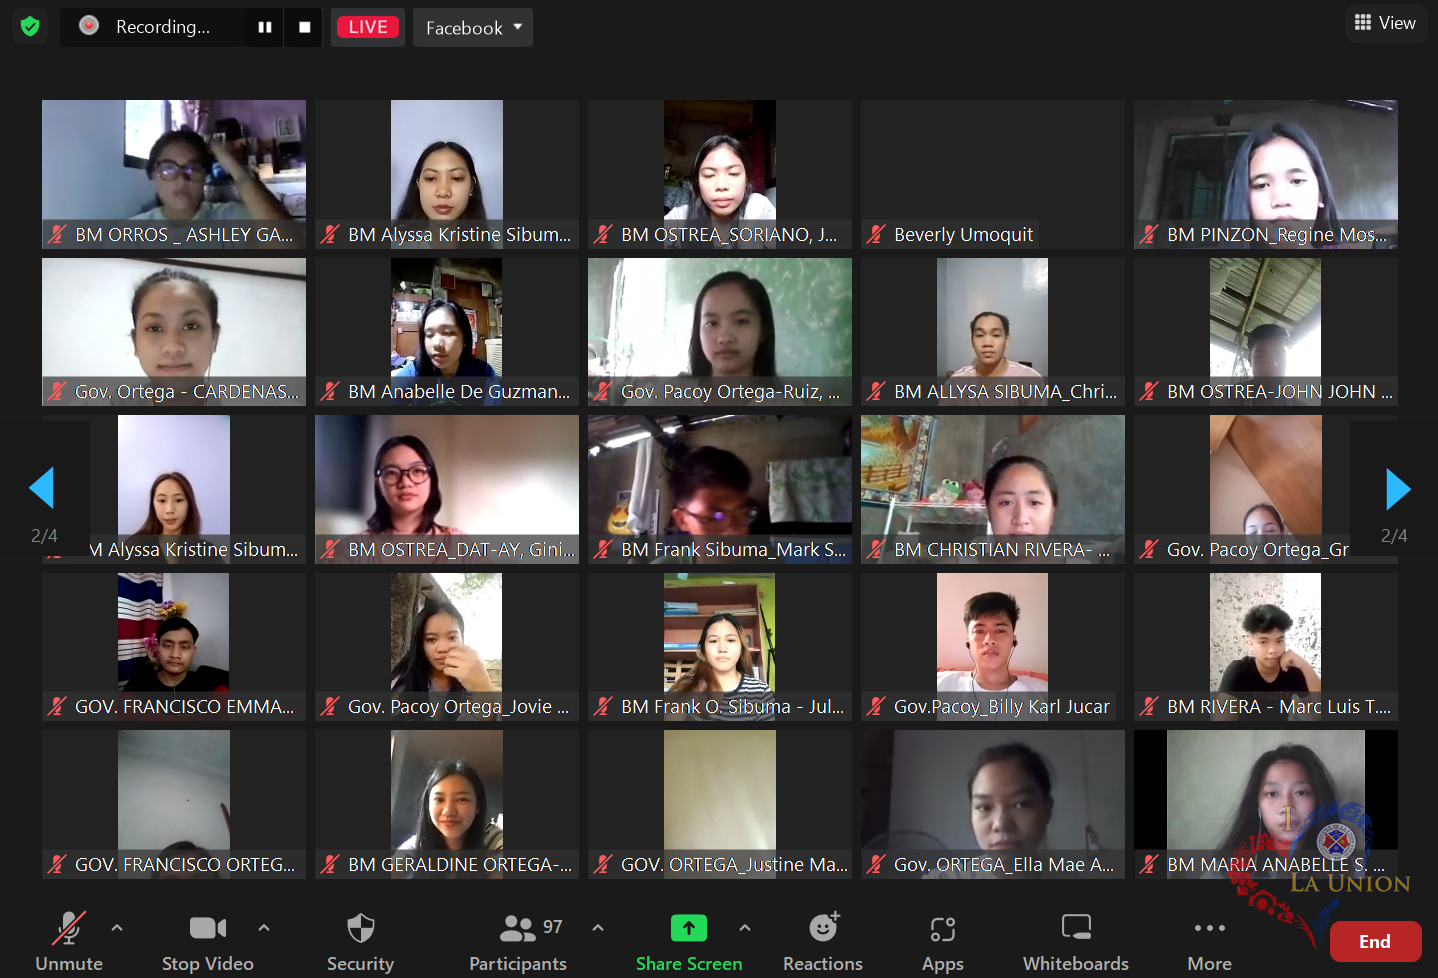
Task: Click the green encryption shield icon
Action: point(30,26)
